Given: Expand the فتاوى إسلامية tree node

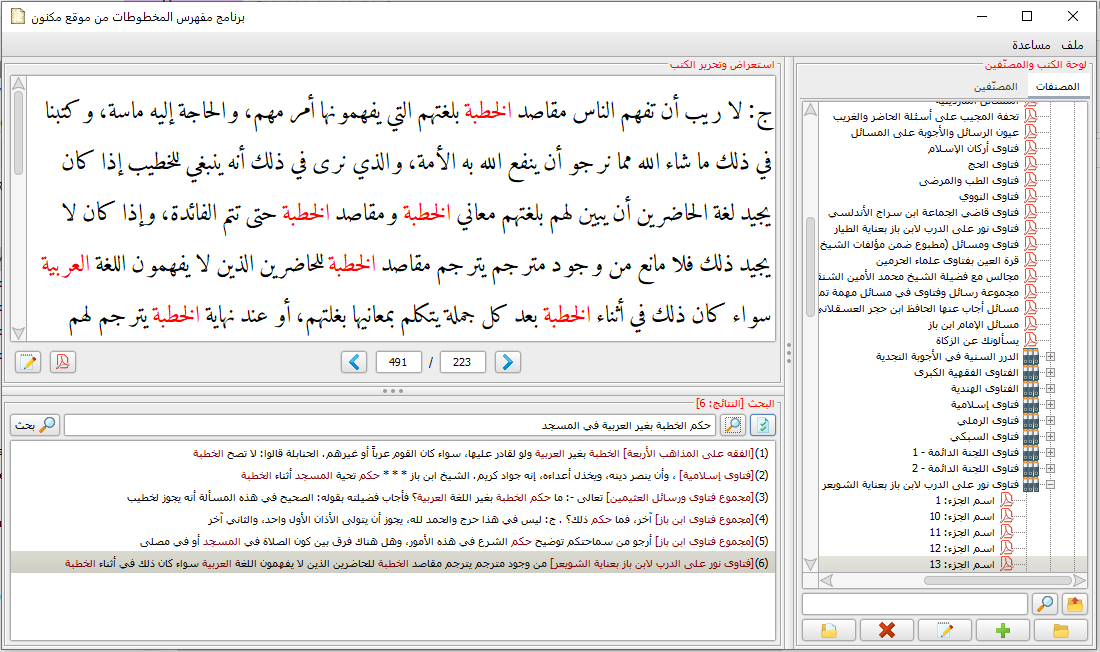Looking at the screenshot, I should click(x=1050, y=404).
